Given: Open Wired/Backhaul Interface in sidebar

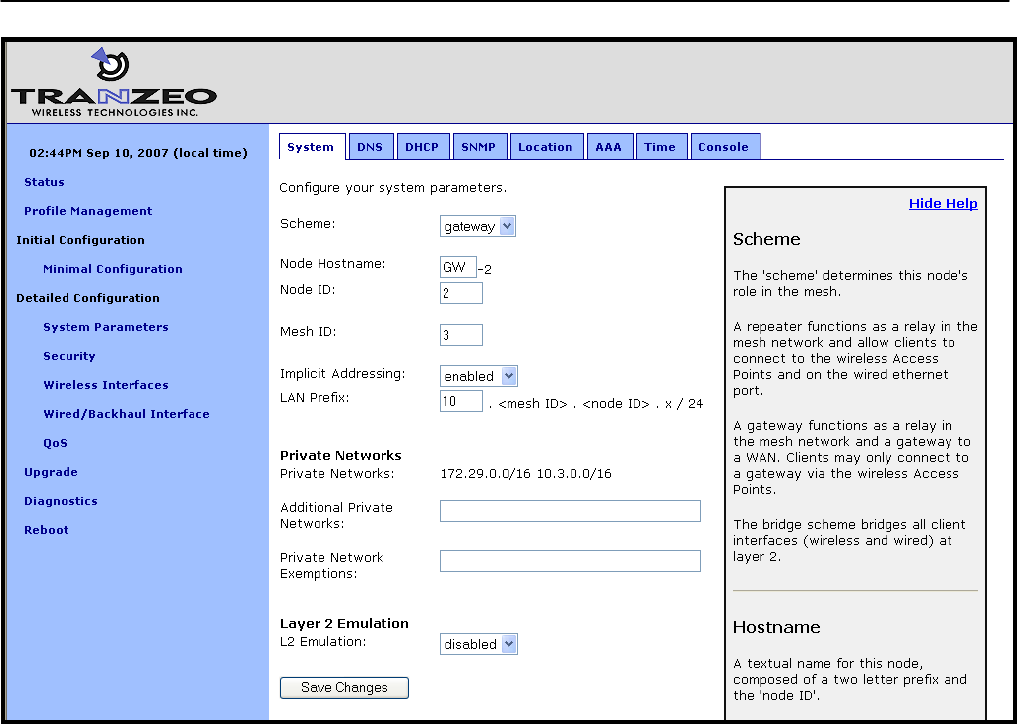Looking at the screenshot, I should click(126, 414).
